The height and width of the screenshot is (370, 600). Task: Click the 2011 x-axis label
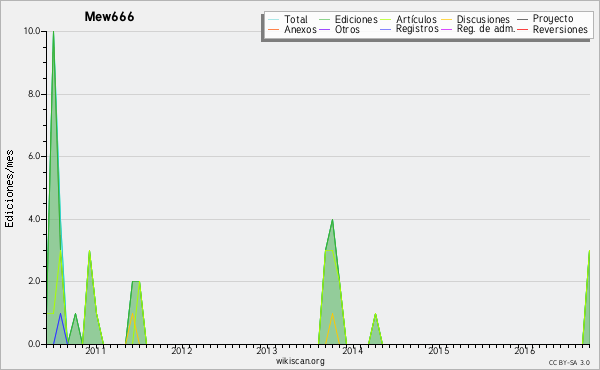coord(95,350)
